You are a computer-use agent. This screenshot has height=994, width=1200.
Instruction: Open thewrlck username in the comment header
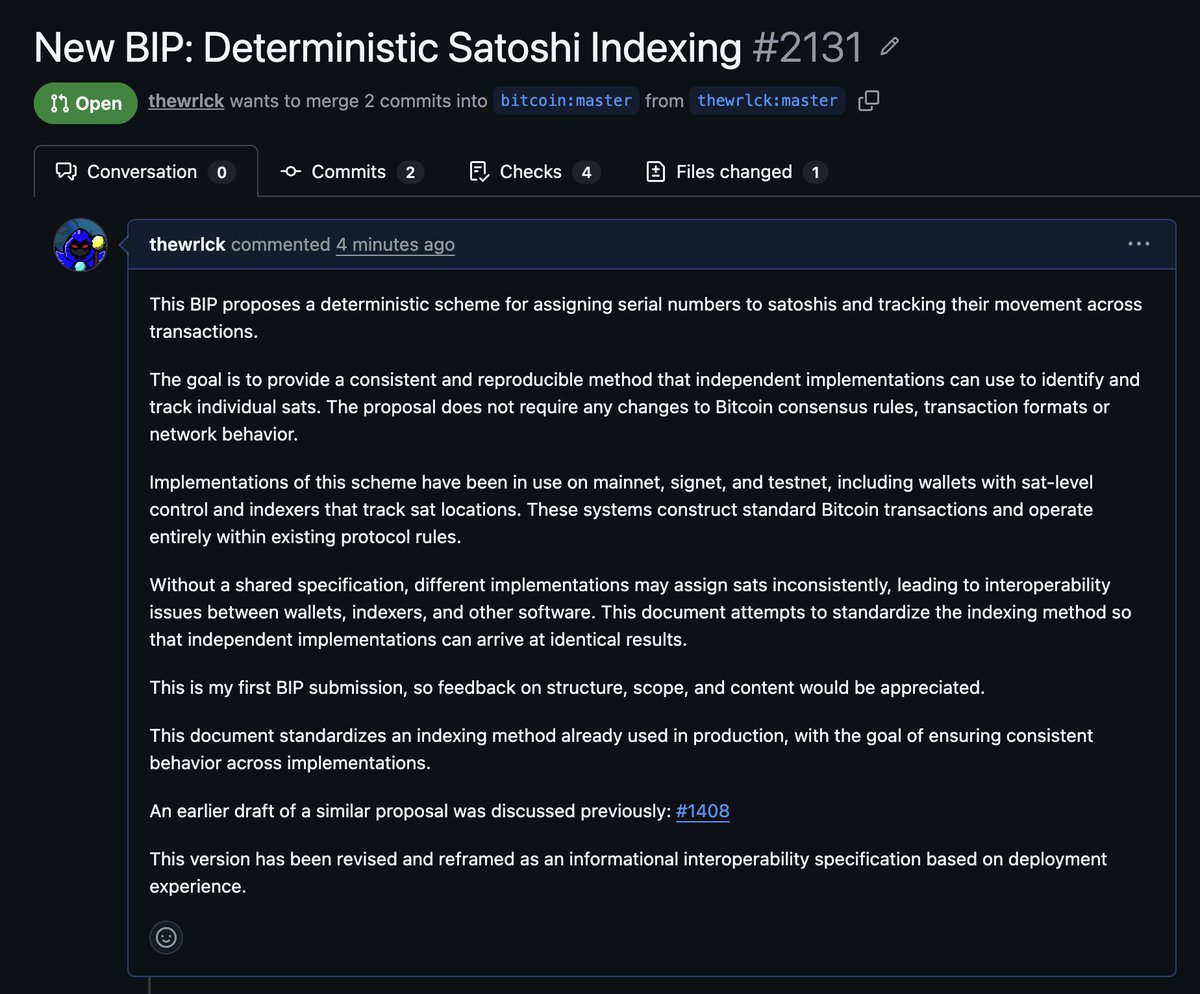pyautogui.click(x=187, y=244)
